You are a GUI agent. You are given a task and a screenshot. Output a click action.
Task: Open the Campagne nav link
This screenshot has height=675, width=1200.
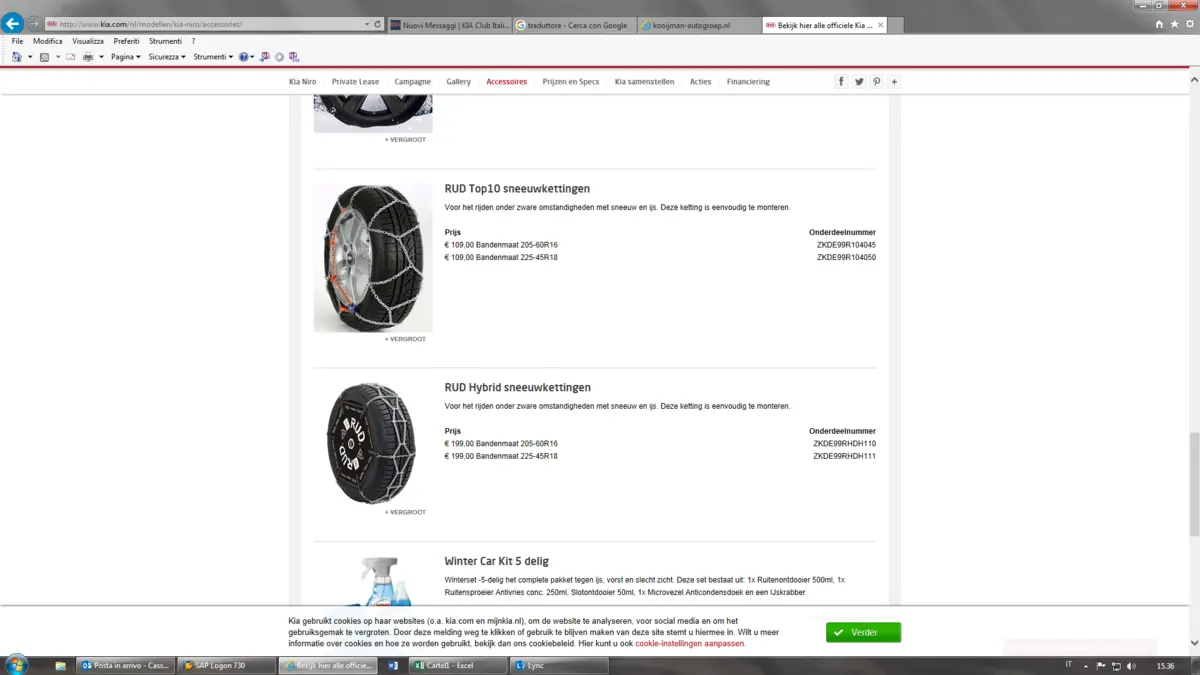413,82
